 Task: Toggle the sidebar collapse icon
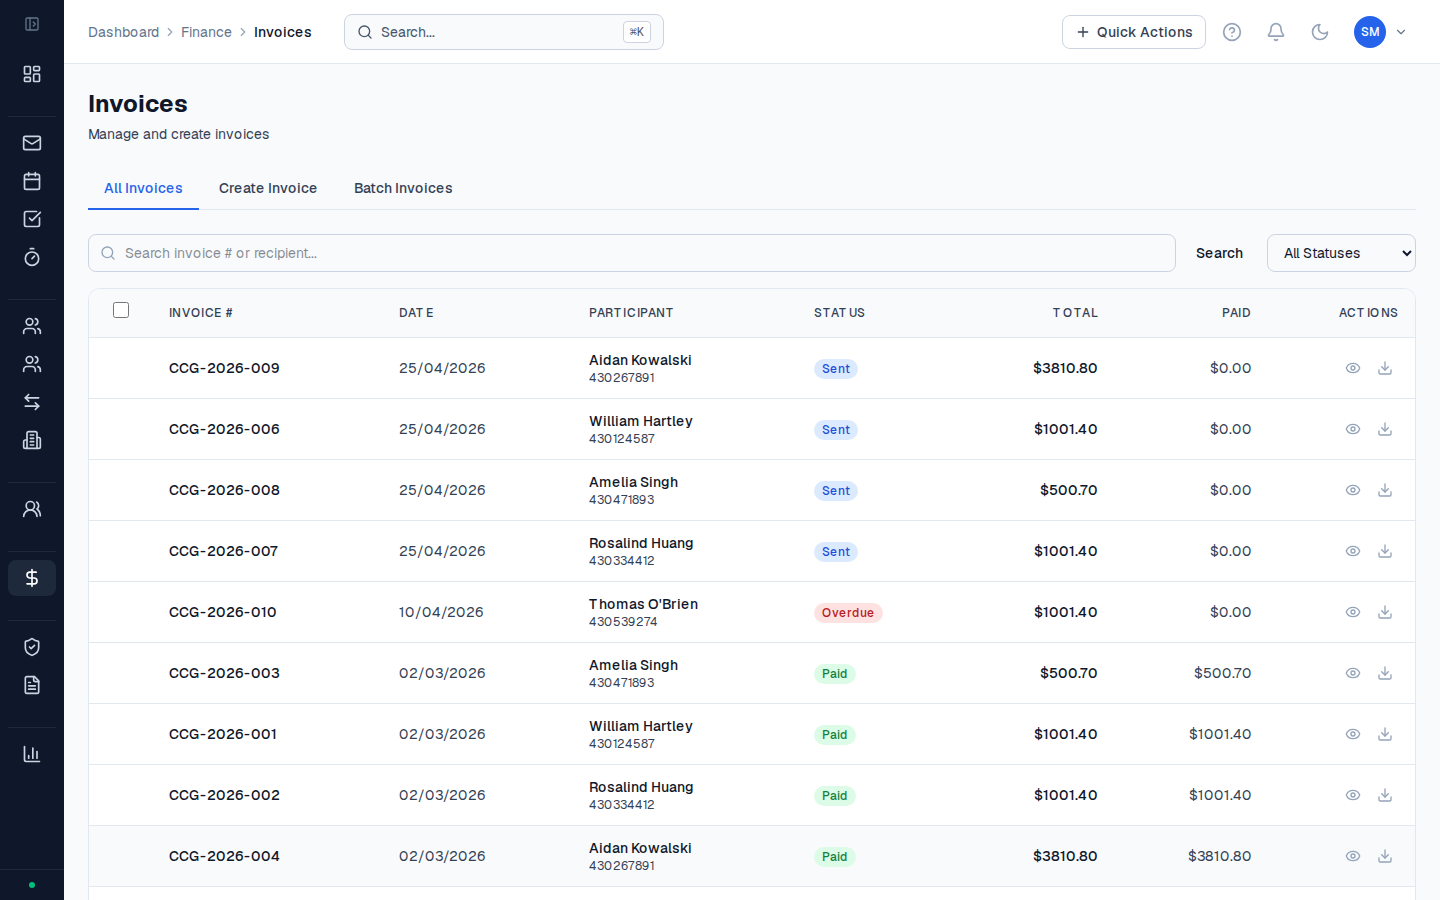[32, 24]
